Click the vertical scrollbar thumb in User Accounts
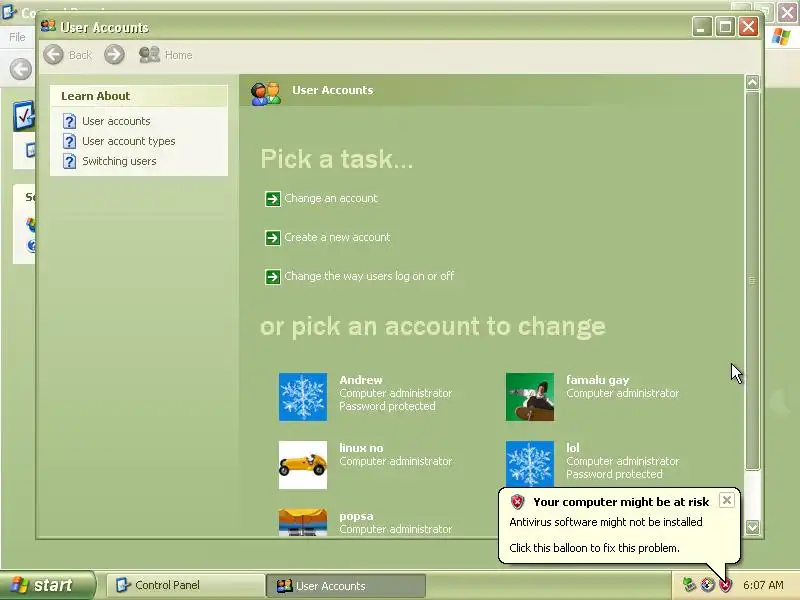 pos(752,280)
